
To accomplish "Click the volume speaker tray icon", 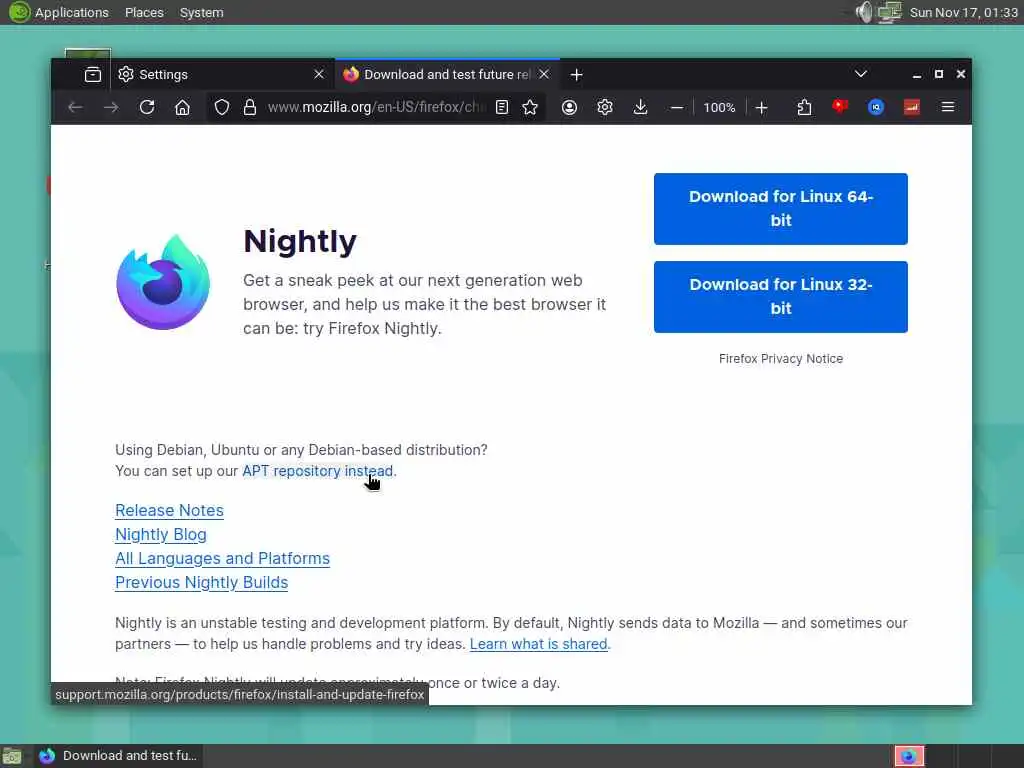I will (x=864, y=12).
